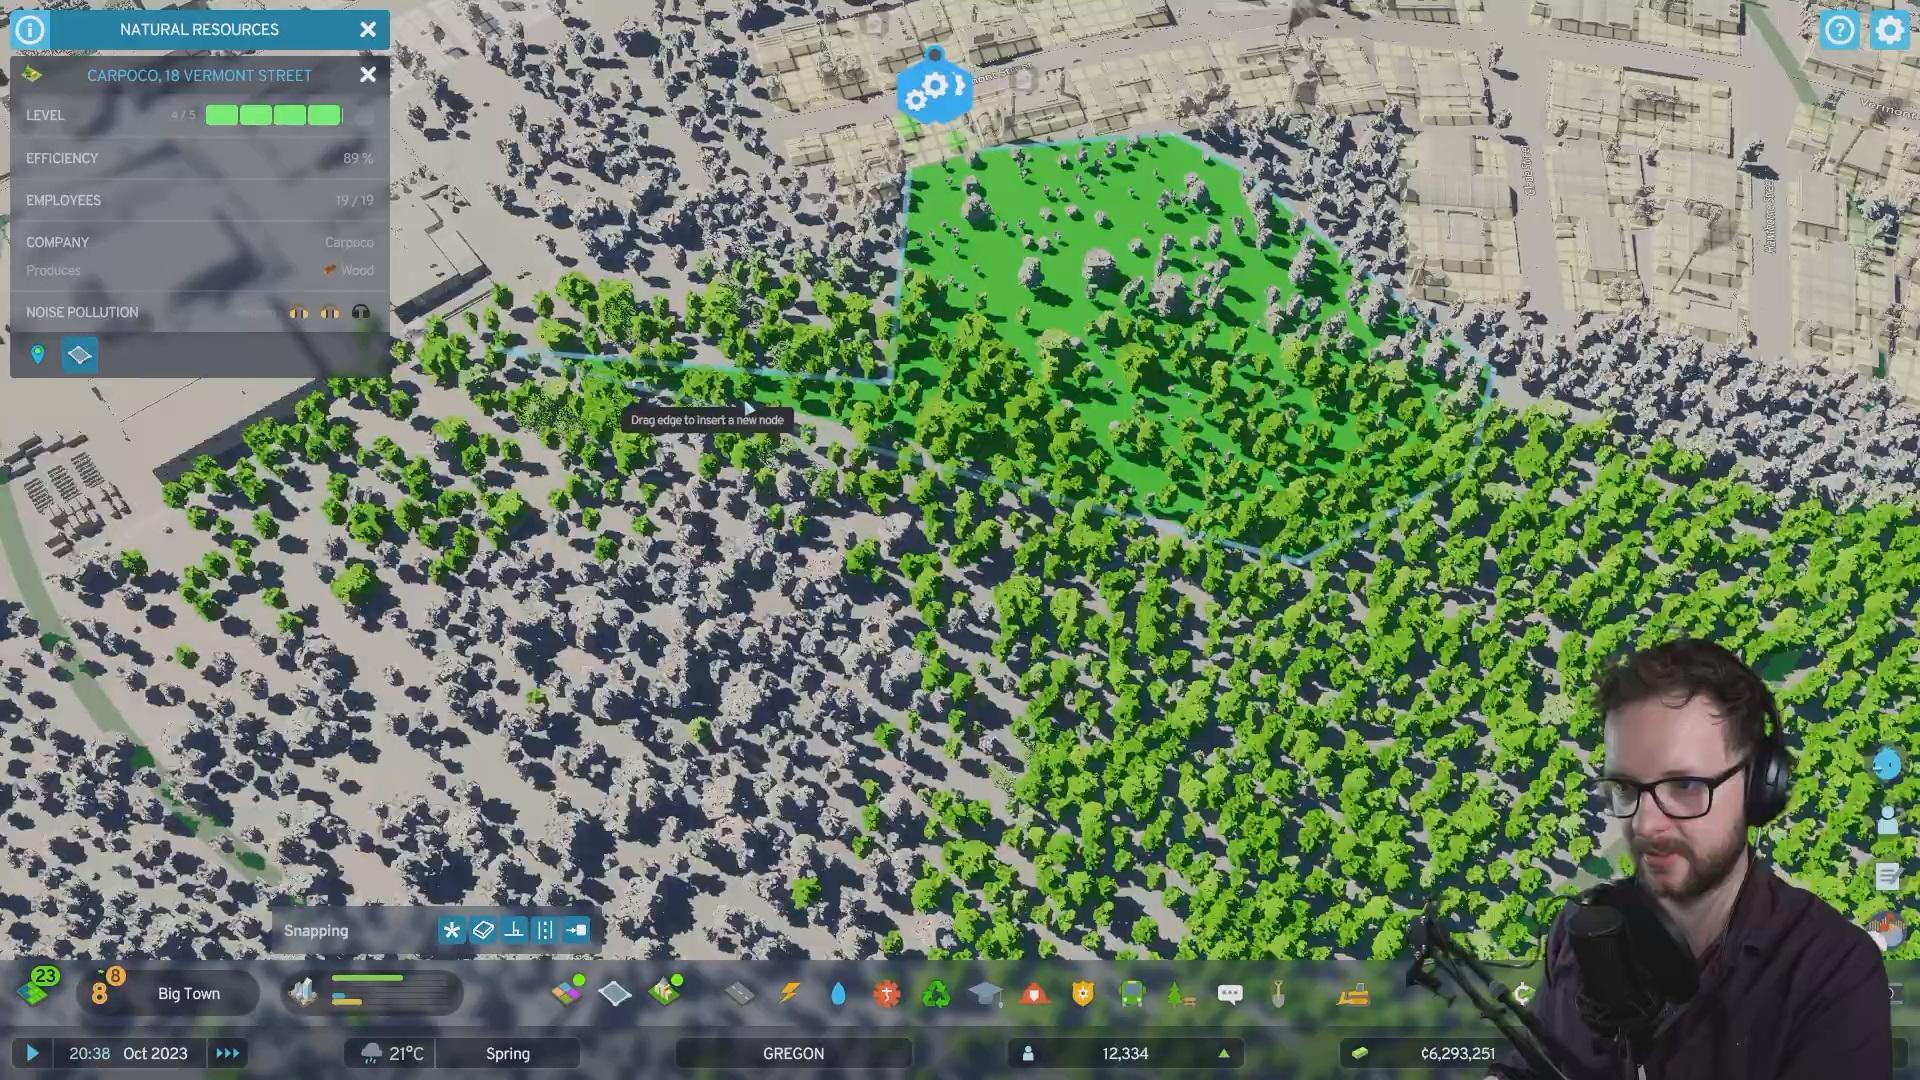Click the GREGON city name field

click(x=794, y=1053)
